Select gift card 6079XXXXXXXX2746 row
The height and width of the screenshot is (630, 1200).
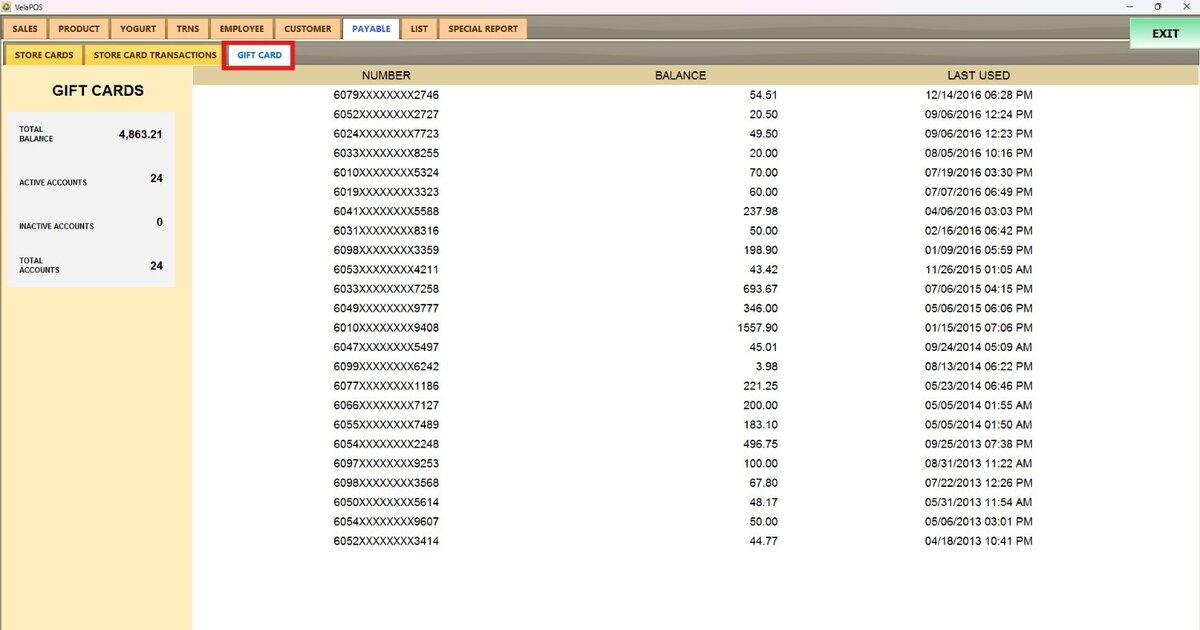coord(696,95)
